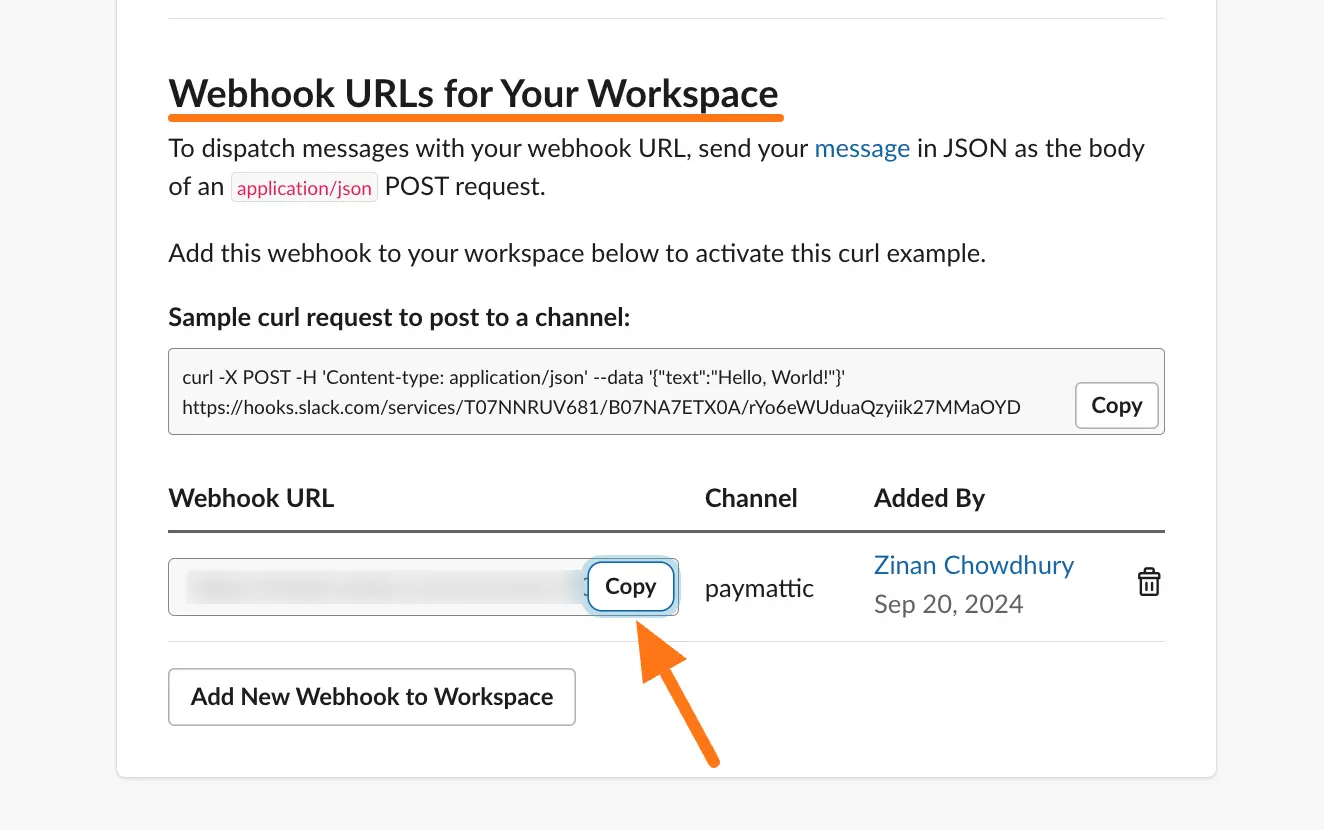Delete the paymattic webhook with trash icon
The image size is (1324, 830).
[x=1149, y=583]
